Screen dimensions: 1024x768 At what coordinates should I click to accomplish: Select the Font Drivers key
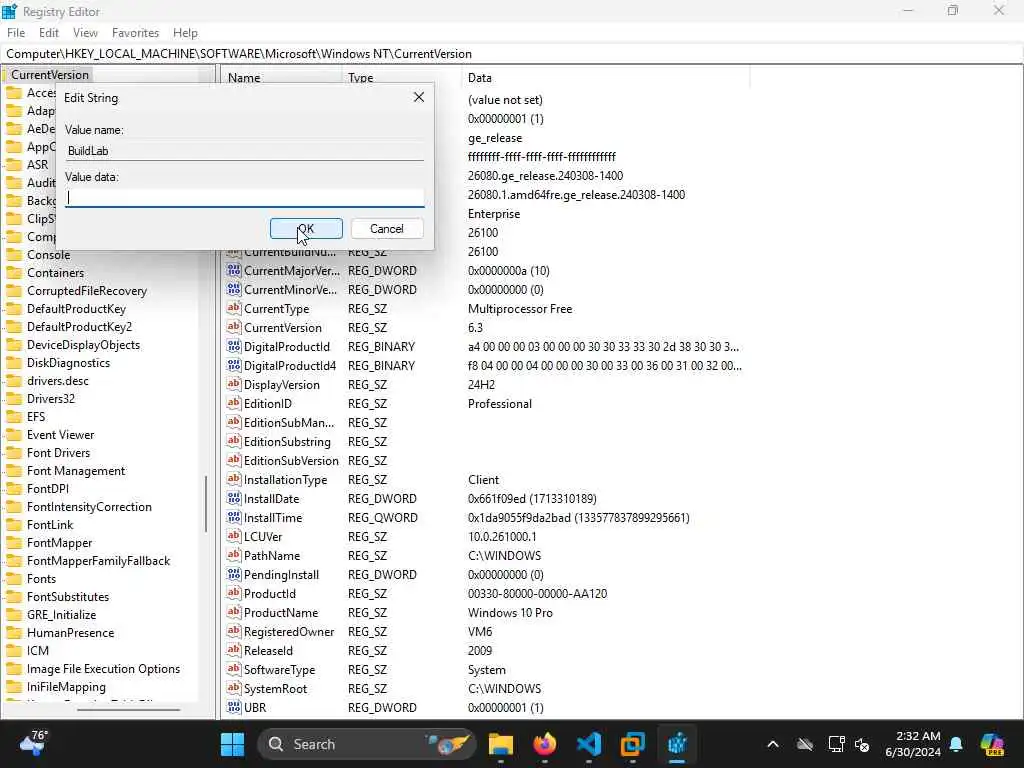pyautogui.click(x=58, y=453)
